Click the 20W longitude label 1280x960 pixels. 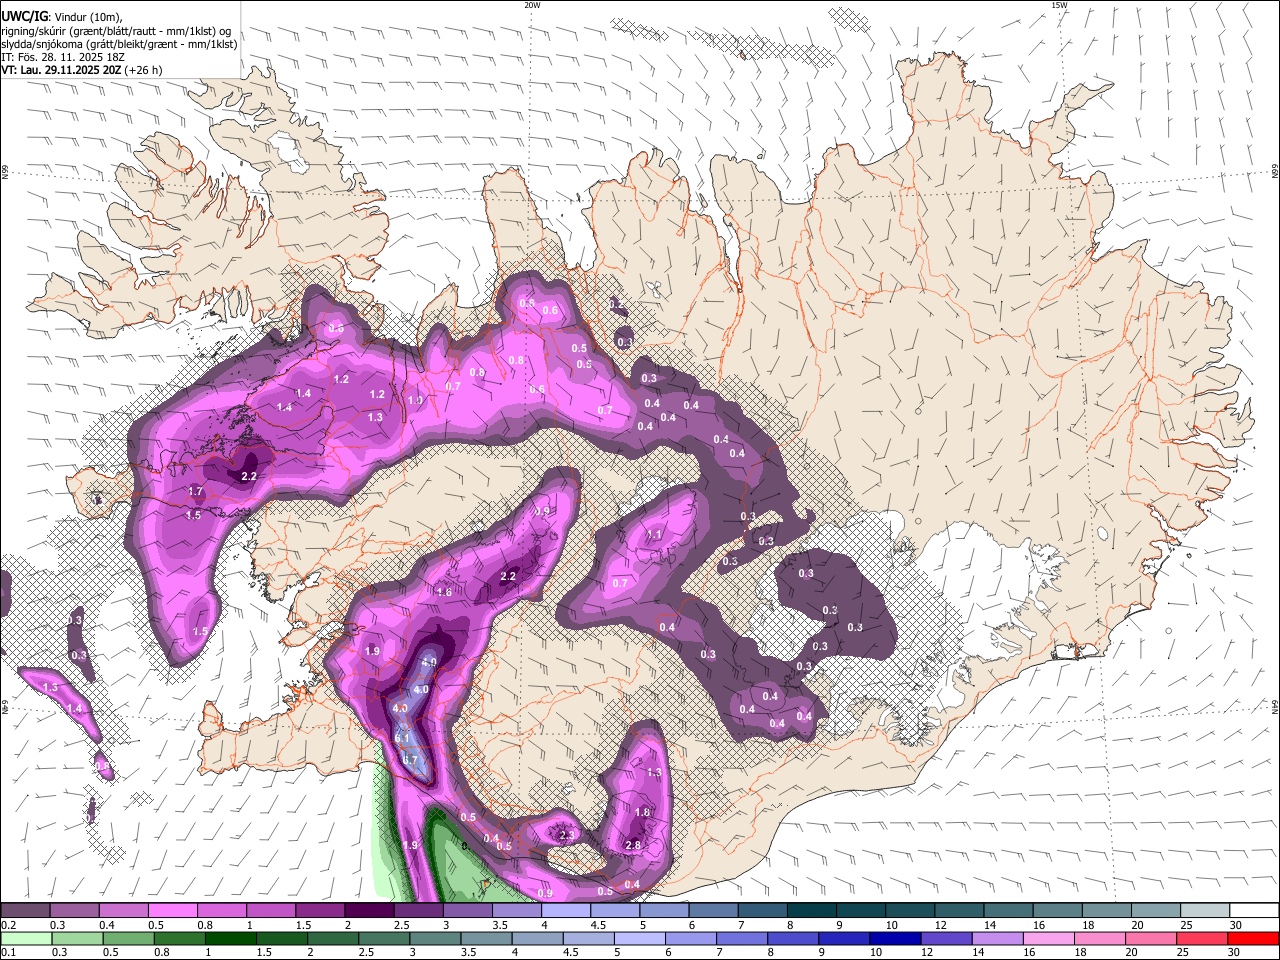[x=532, y=5]
